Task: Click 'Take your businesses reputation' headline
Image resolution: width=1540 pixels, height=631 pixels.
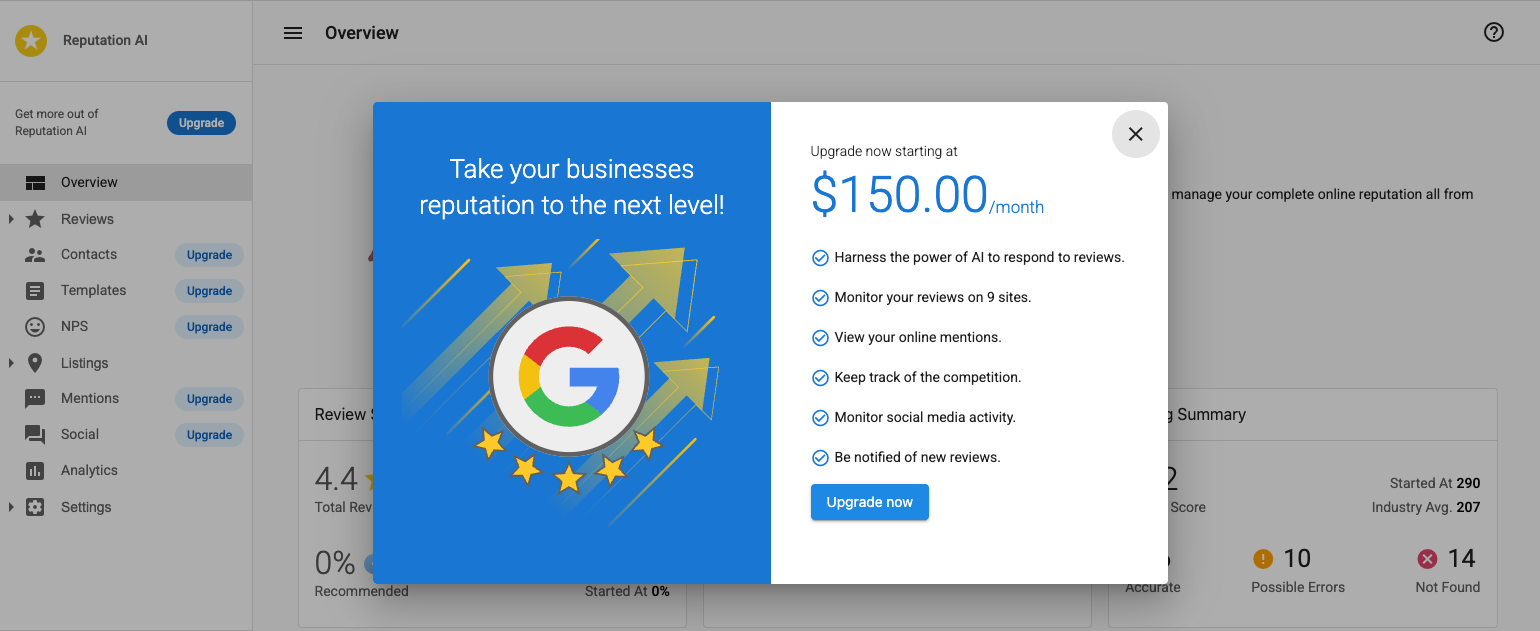Action: point(572,187)
